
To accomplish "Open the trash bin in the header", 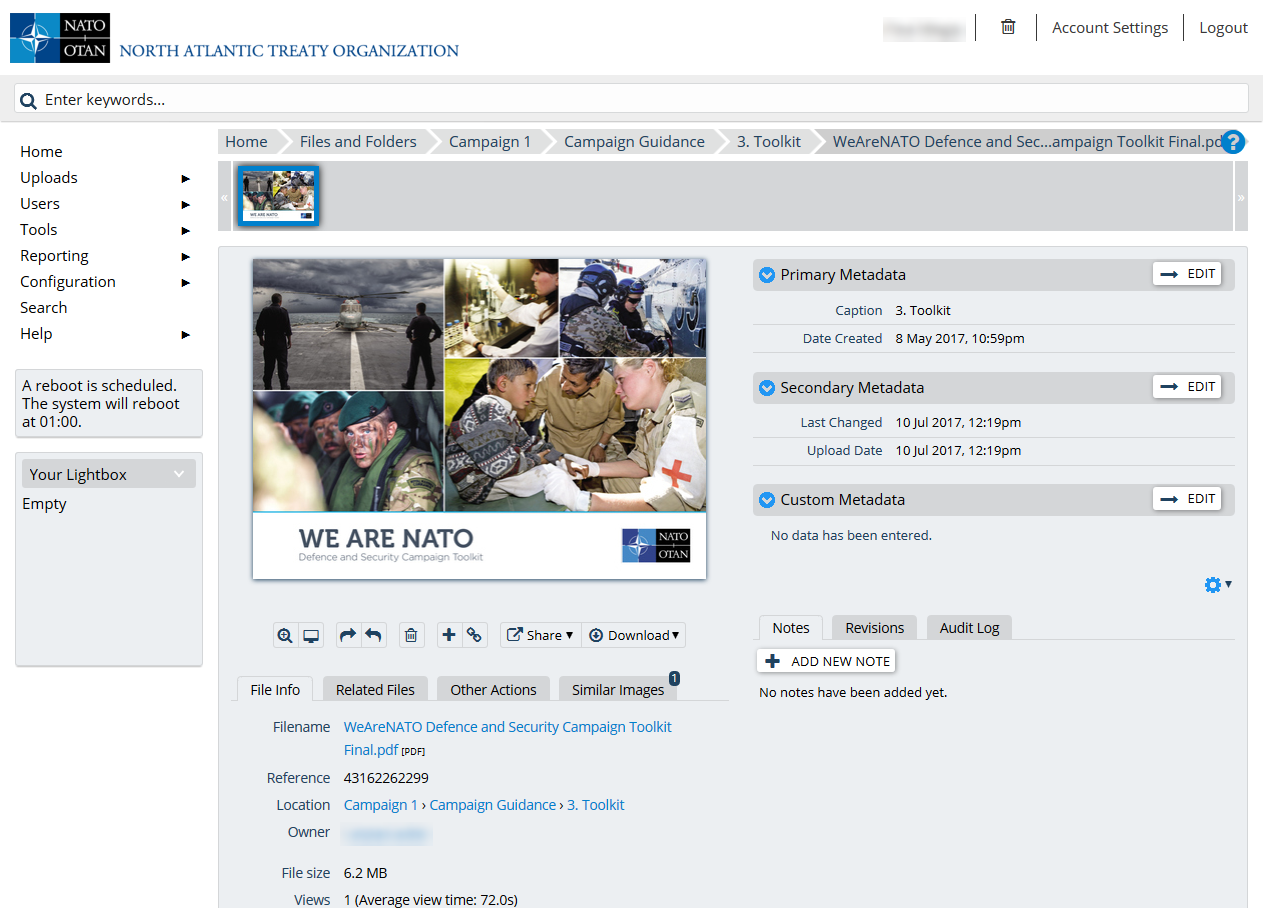I will click(1008, 27).
